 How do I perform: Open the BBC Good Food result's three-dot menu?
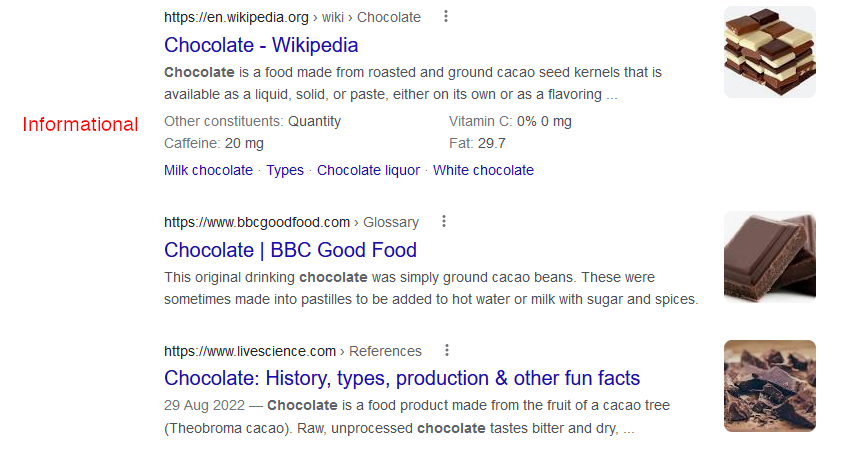[x=443, y=221]
